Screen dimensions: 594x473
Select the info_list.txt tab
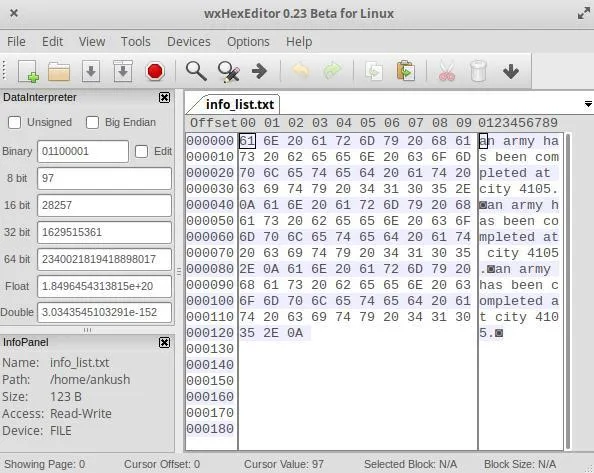pos(239,104)
